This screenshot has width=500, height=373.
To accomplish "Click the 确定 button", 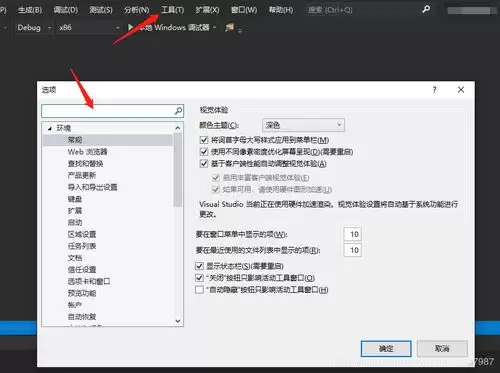I will coord(386,349).
